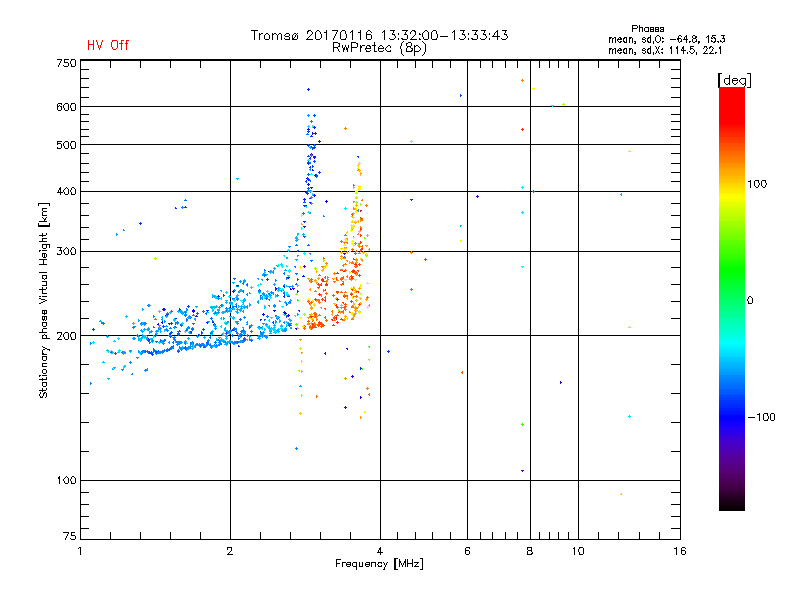Click the y-axis tick label '300'

tap(66, 252)
